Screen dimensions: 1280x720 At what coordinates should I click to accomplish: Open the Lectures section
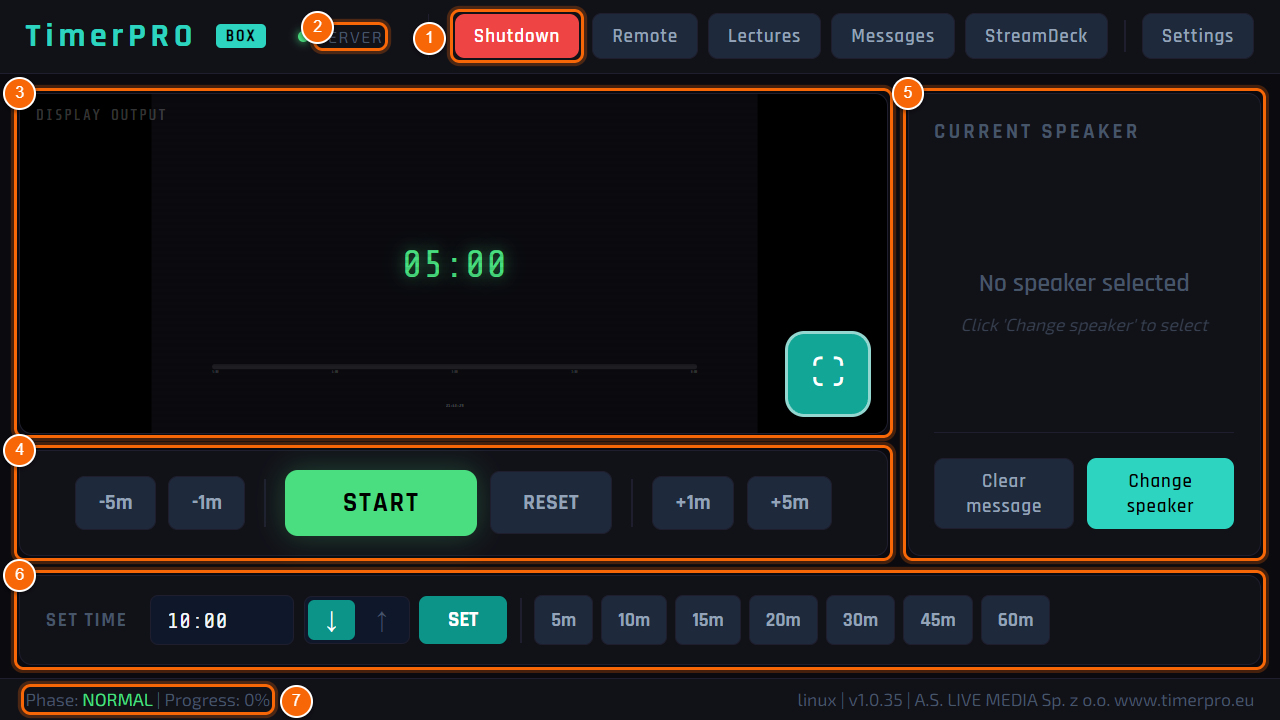coord(764,36)
